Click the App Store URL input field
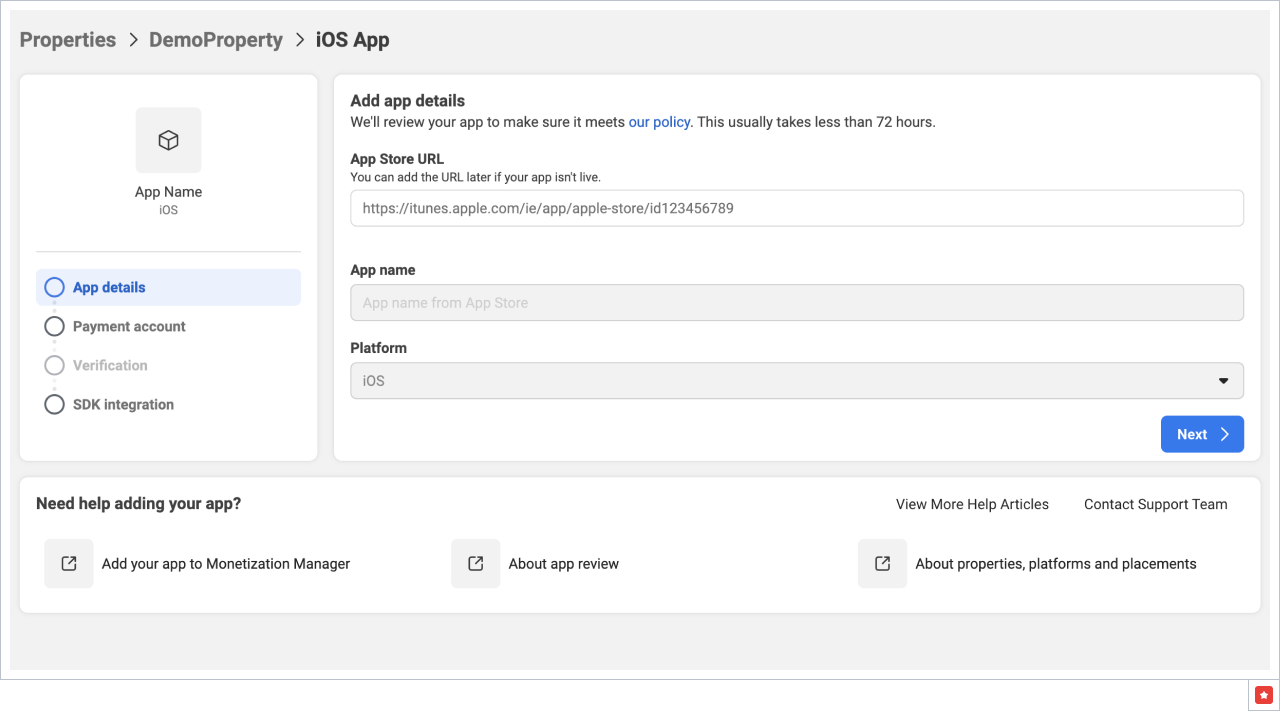 click(796, 208)
